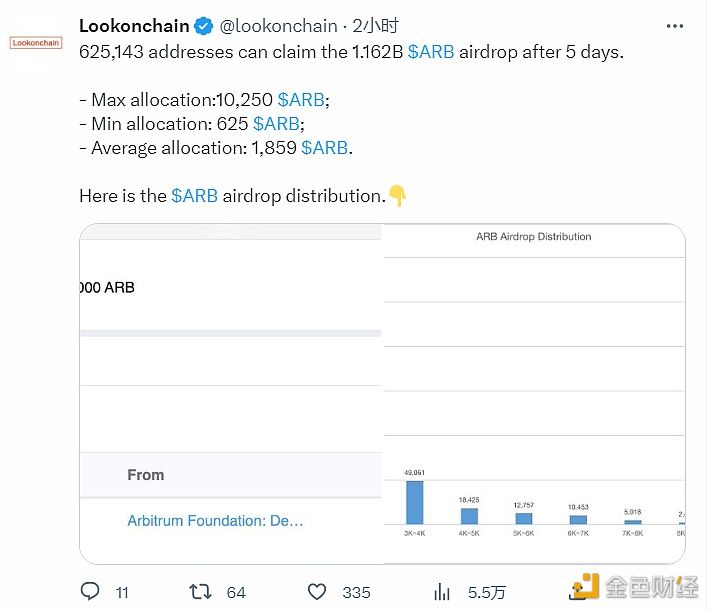The image size is (710, 610).
Task: Click $ARB in the Min allocation line
Action: point(276,123)
